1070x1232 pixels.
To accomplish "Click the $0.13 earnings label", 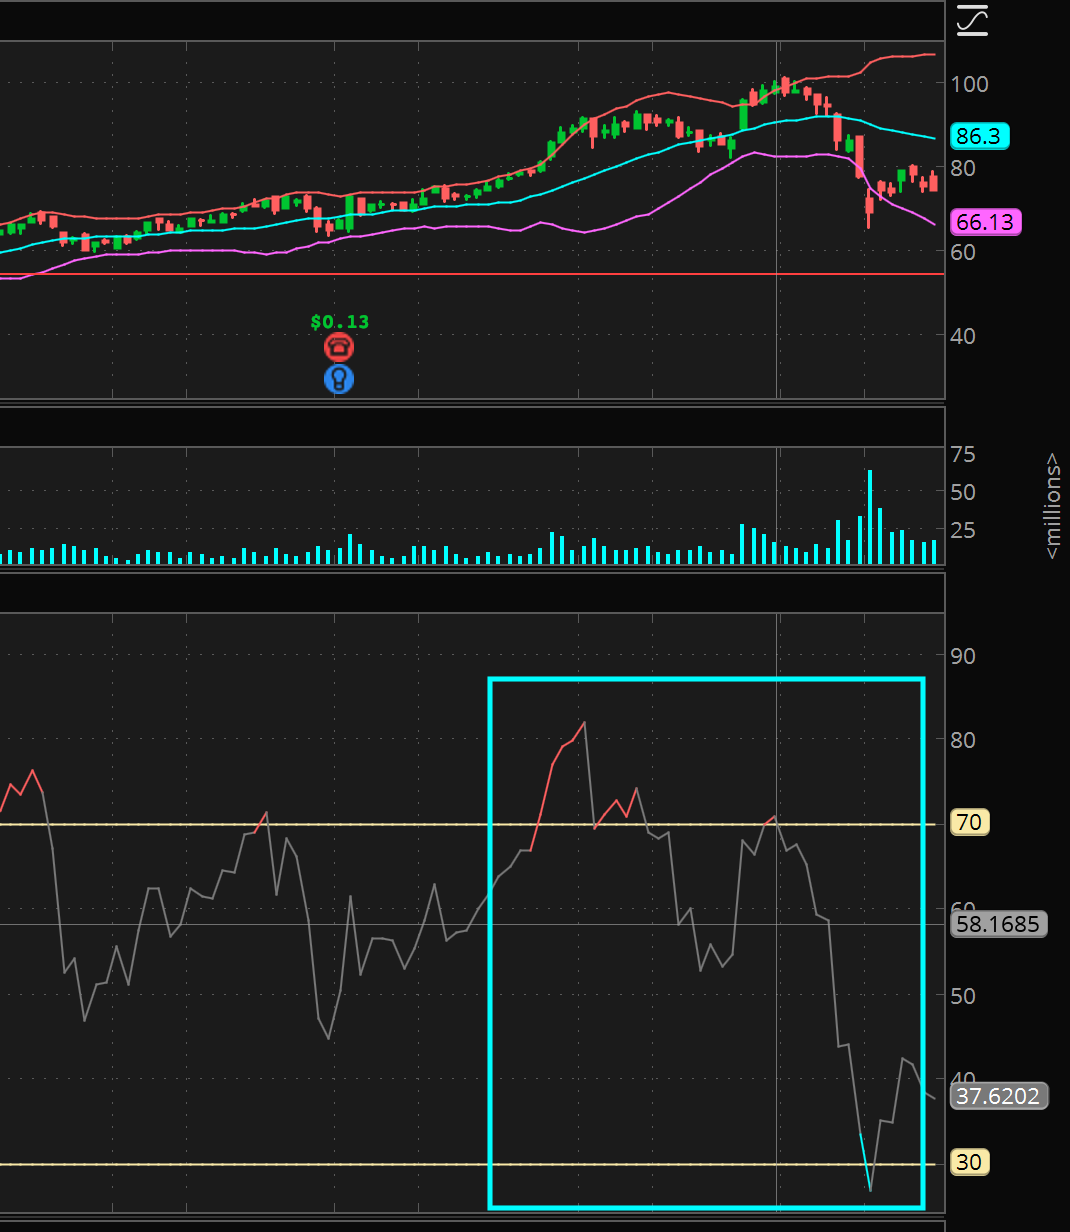I will pos(339,322).
